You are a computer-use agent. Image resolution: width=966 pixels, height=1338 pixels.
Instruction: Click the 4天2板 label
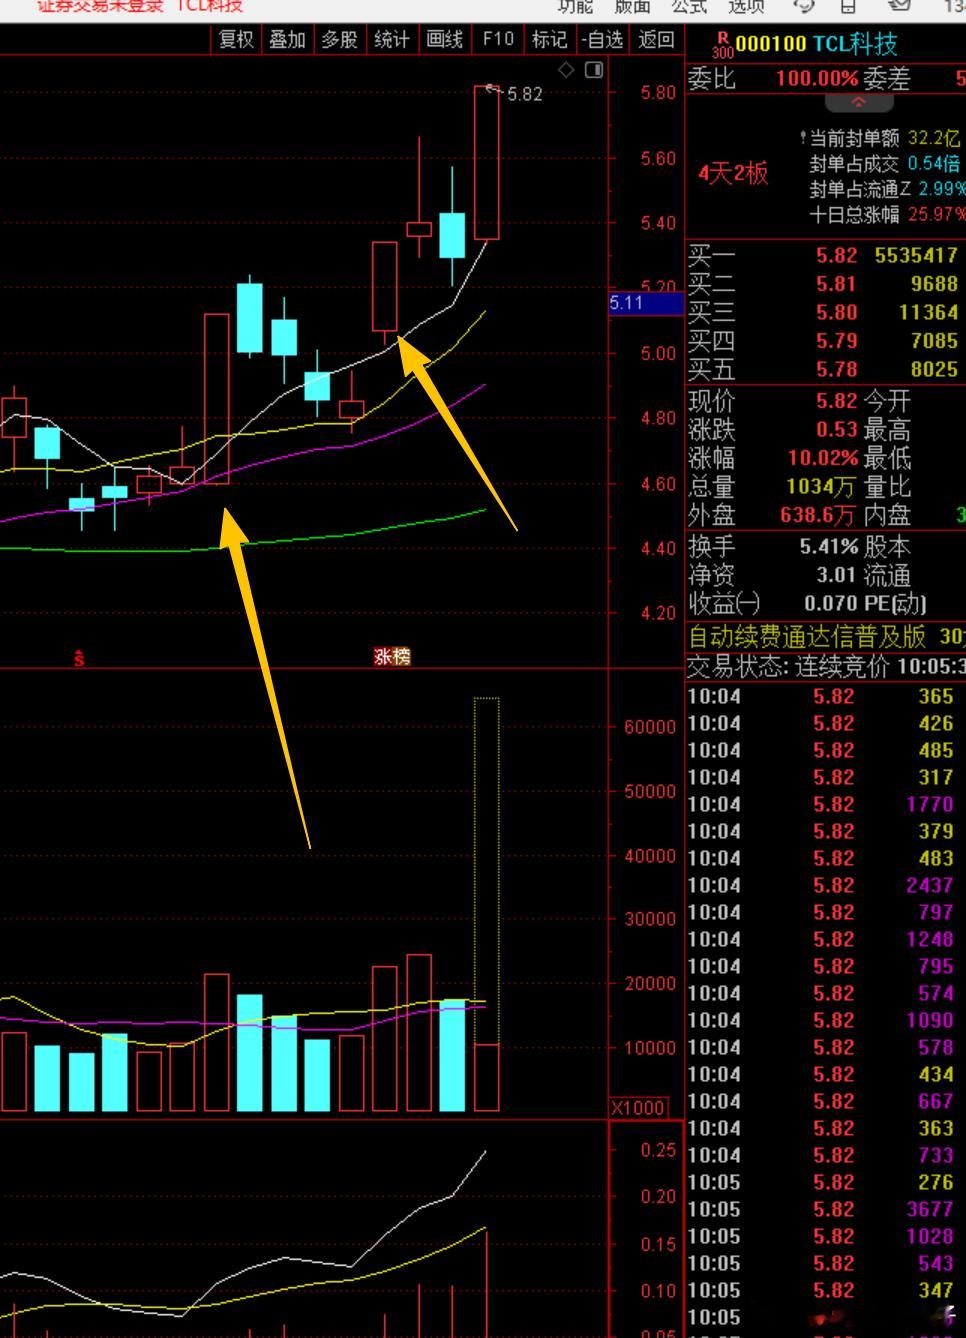click(x=733, y=173)
